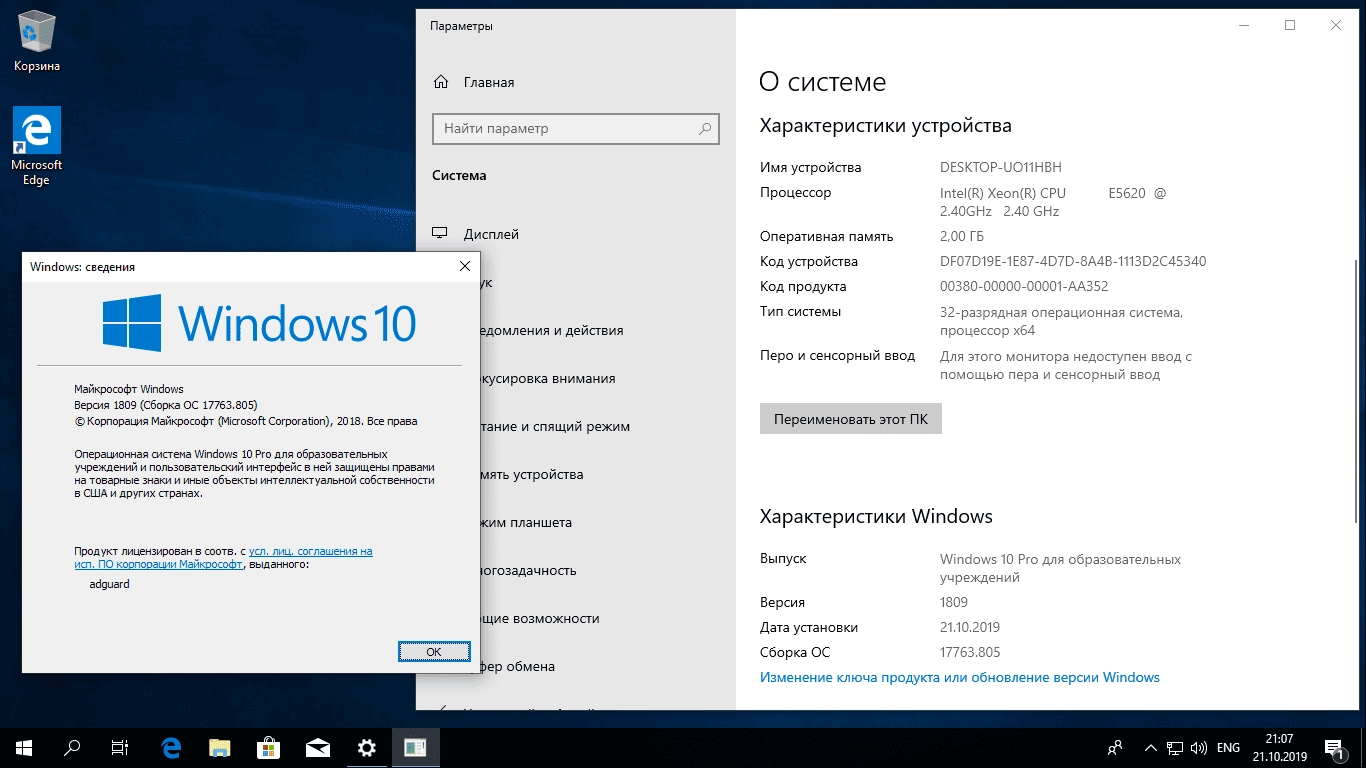
Task: Click magnifier icon in Найти параметр field
Action: 705,128
